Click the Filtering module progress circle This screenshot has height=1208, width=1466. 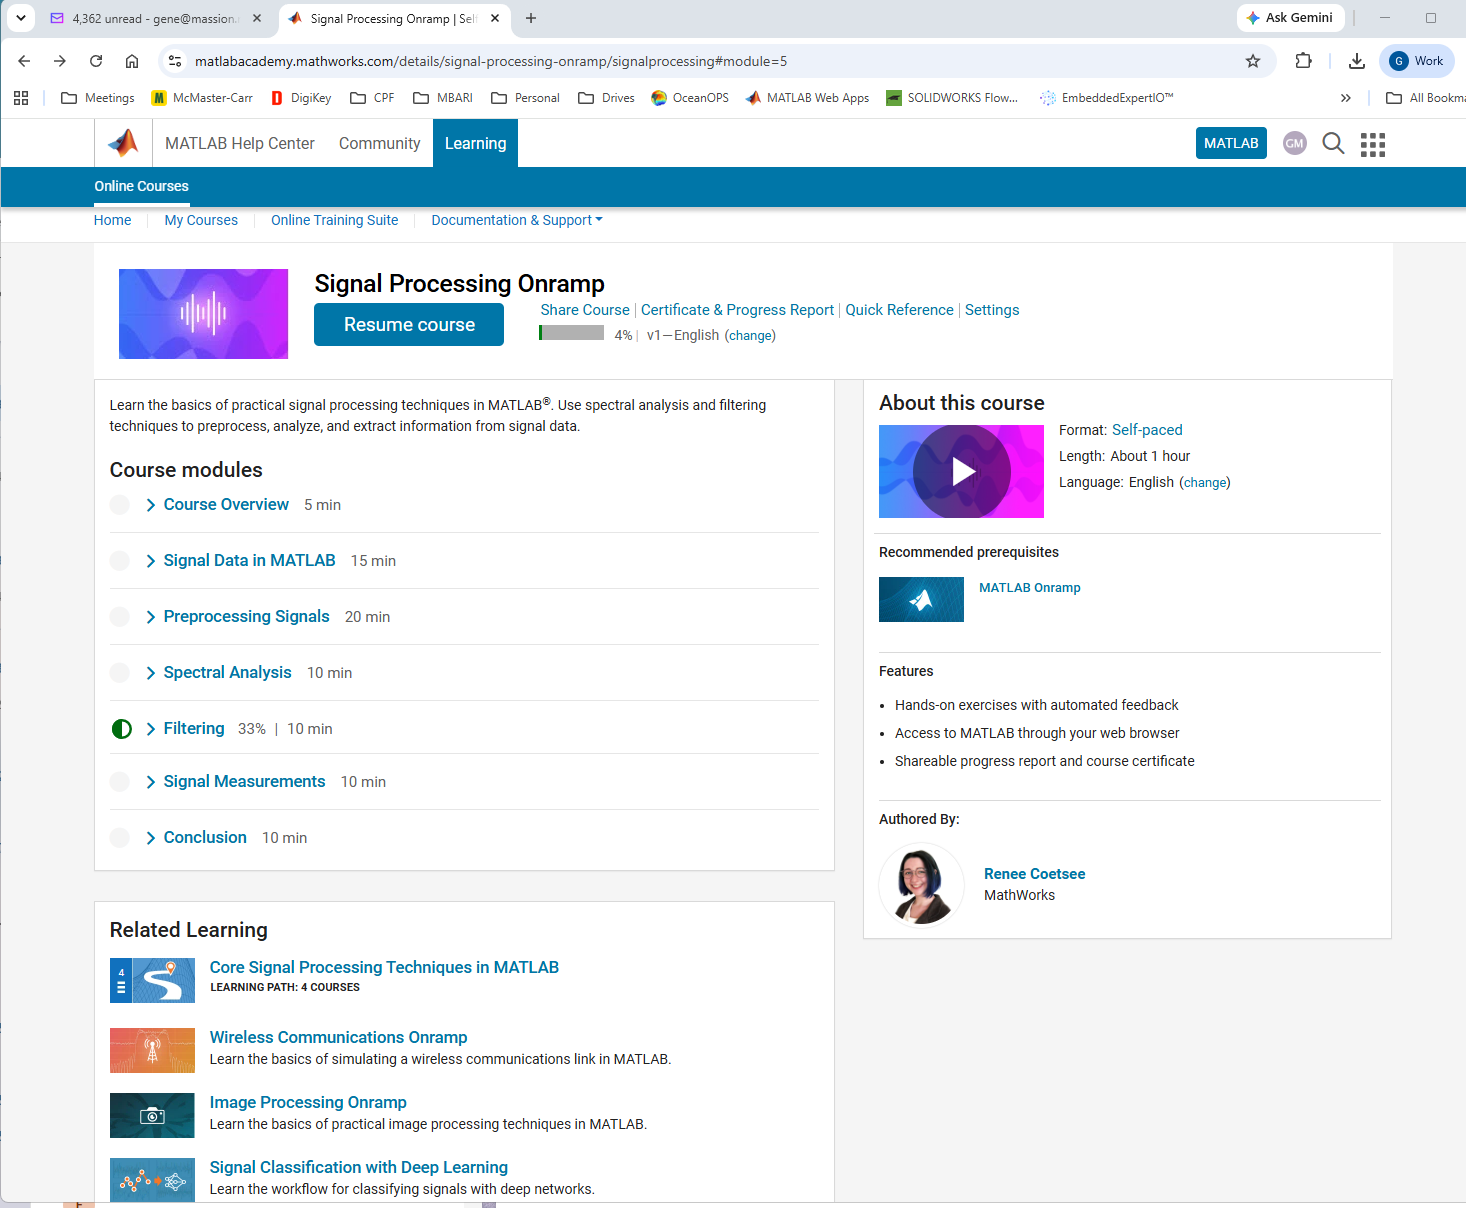(x=121, y=729)
